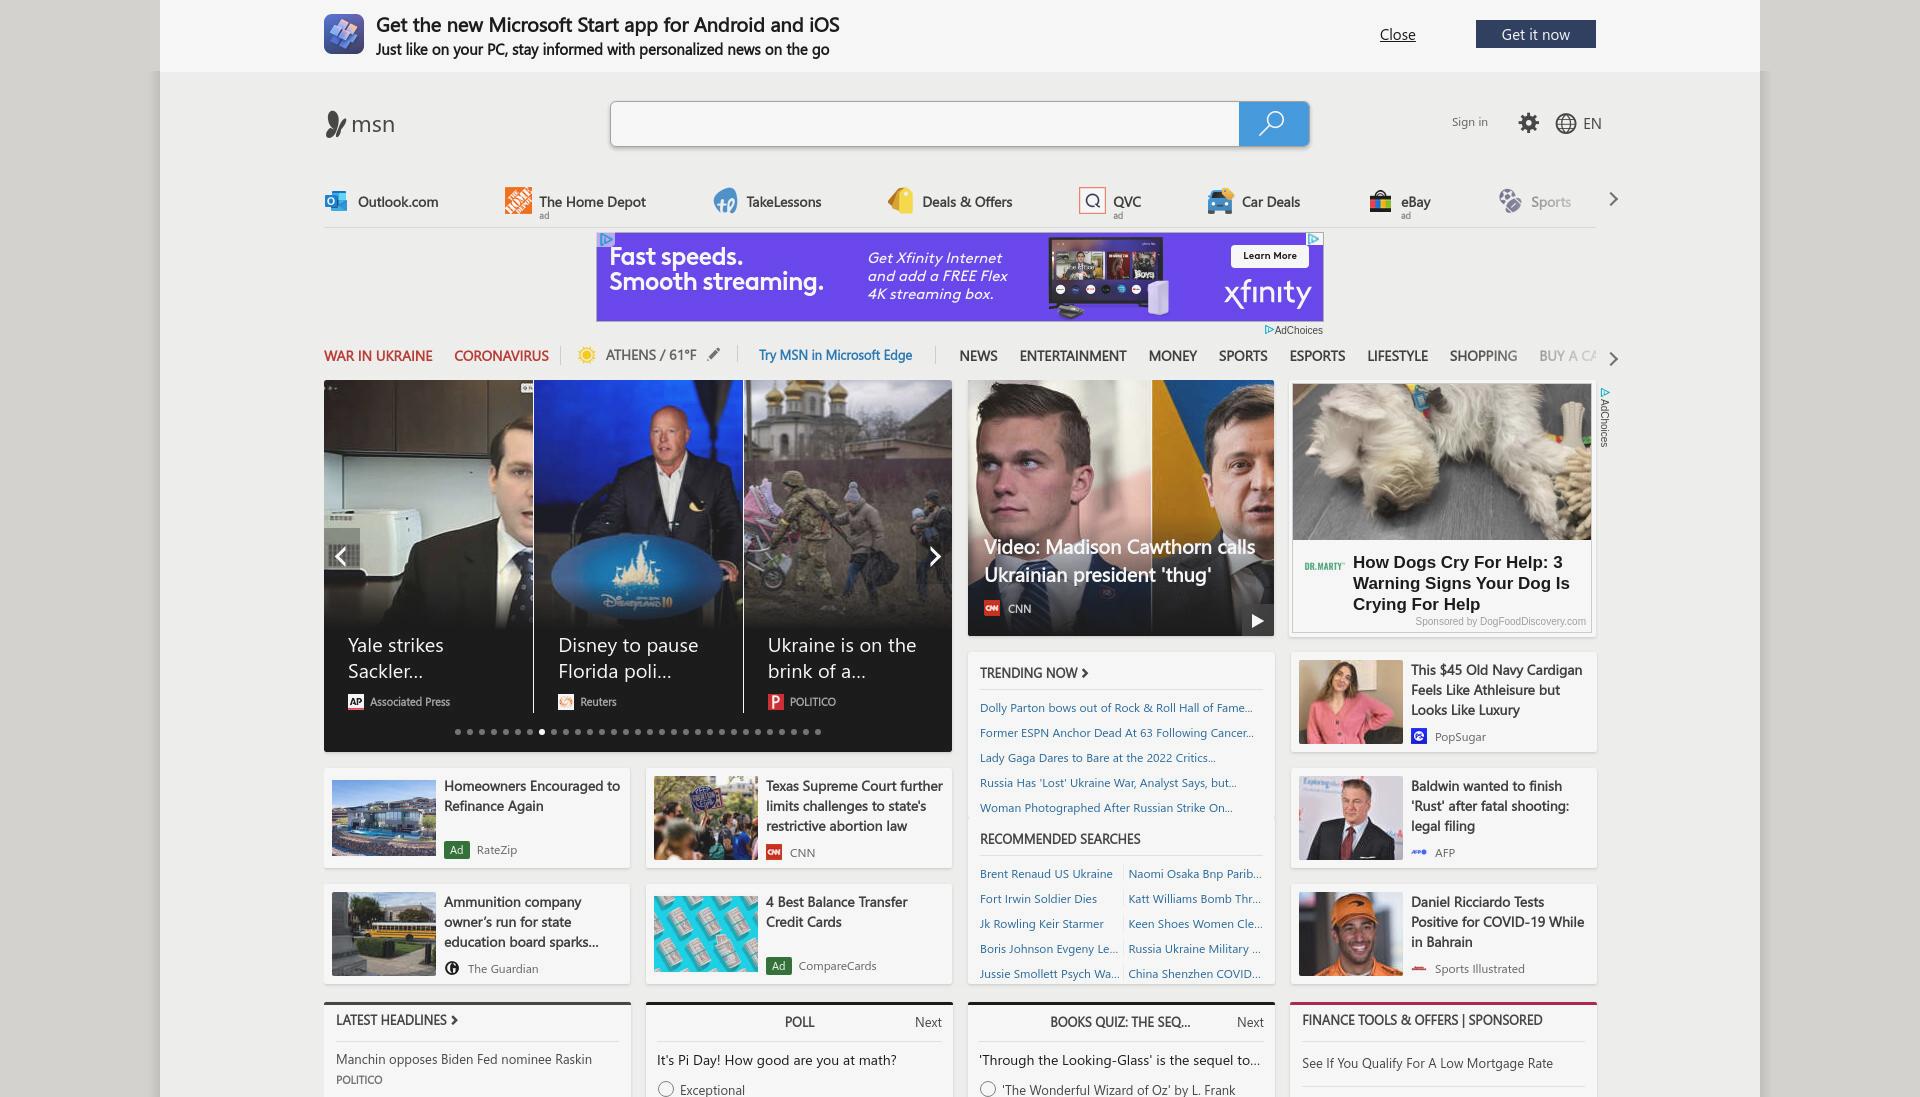Go to Next books quiz question

(x=1250, y=1022)
